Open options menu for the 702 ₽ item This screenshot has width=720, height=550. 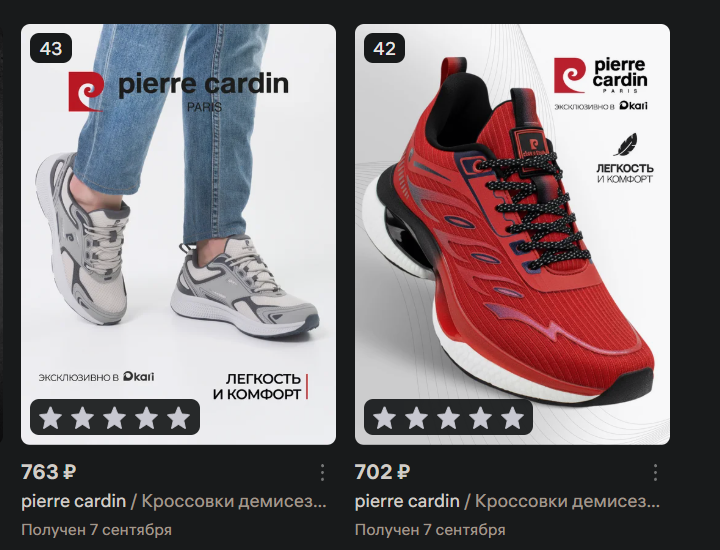655,472
